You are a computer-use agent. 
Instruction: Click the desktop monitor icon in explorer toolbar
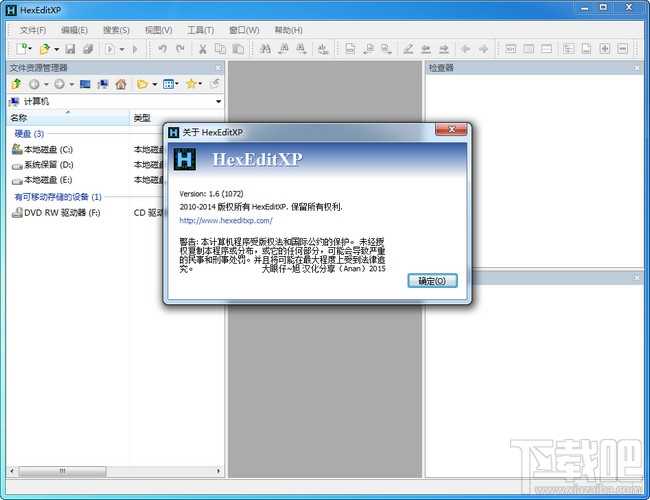pyautogui.click(x=85, y=84)
